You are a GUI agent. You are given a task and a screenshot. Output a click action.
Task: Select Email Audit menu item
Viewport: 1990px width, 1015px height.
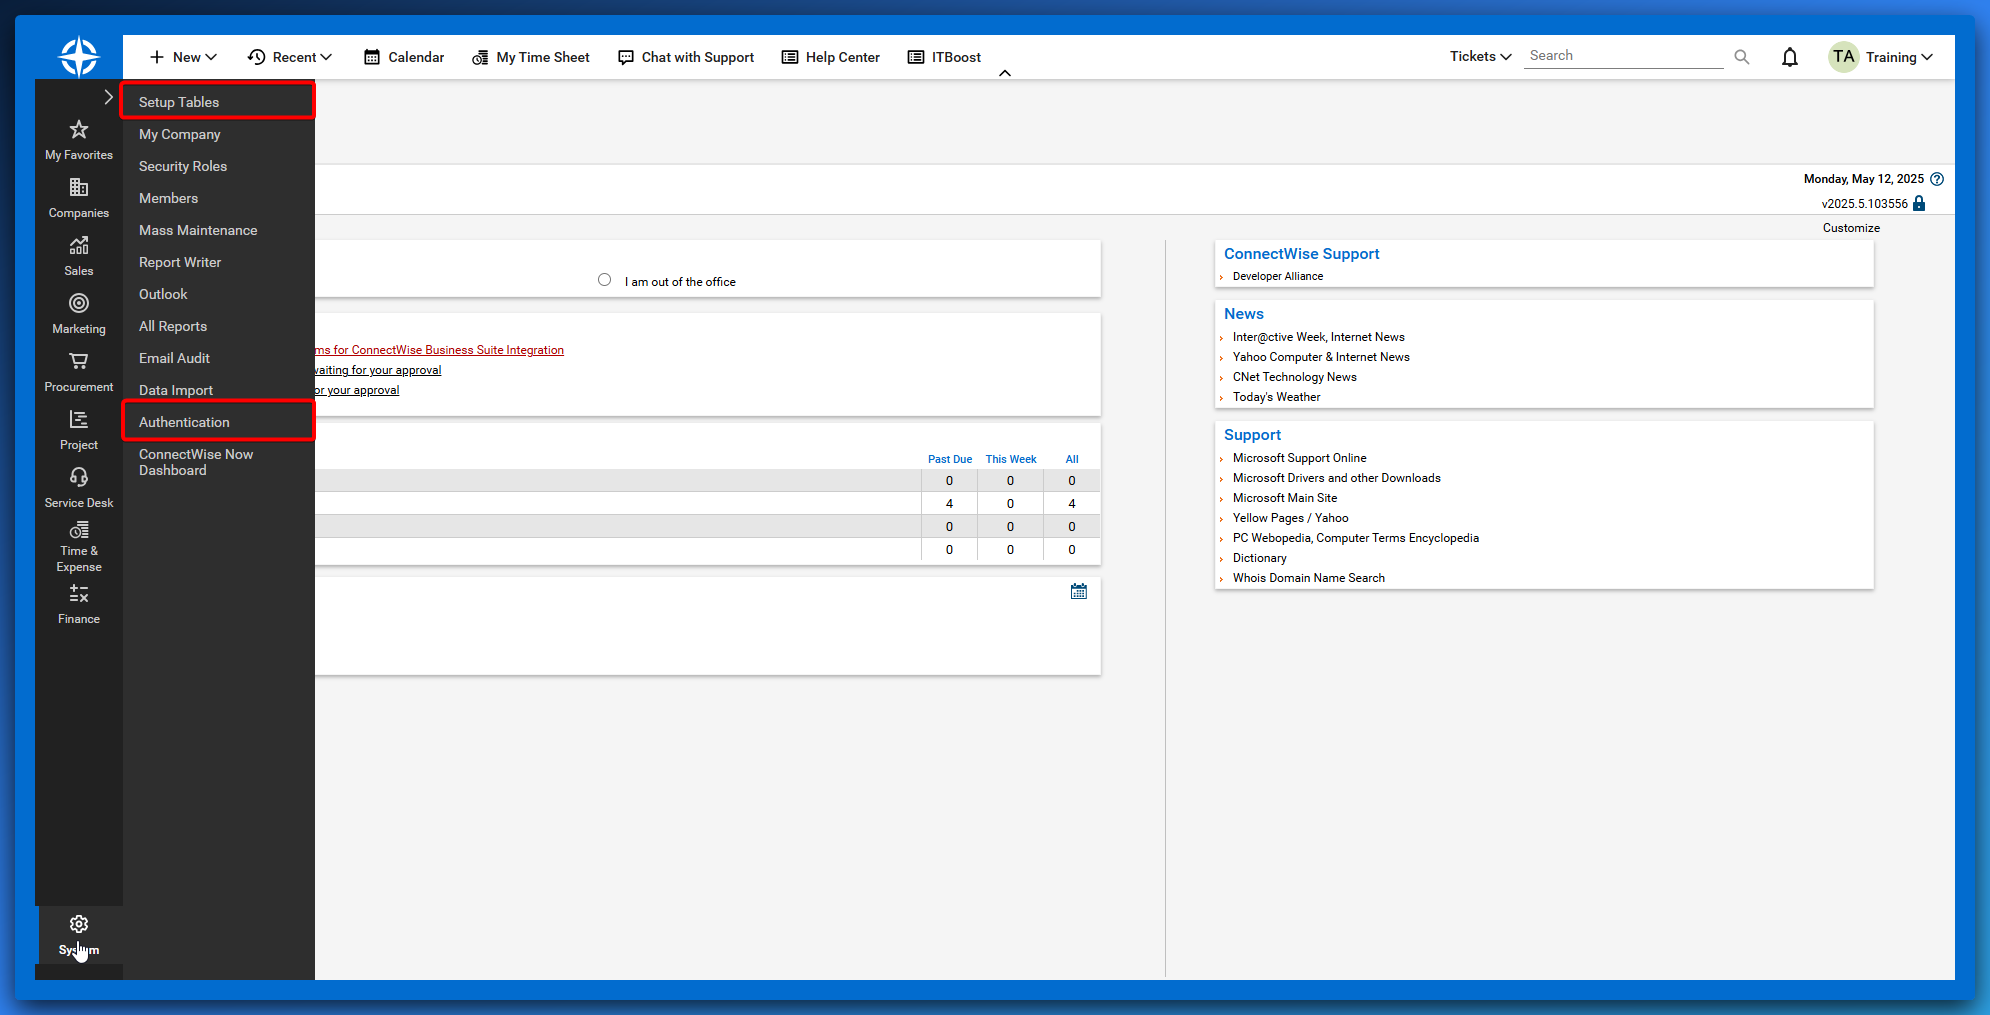coord(217,358)
